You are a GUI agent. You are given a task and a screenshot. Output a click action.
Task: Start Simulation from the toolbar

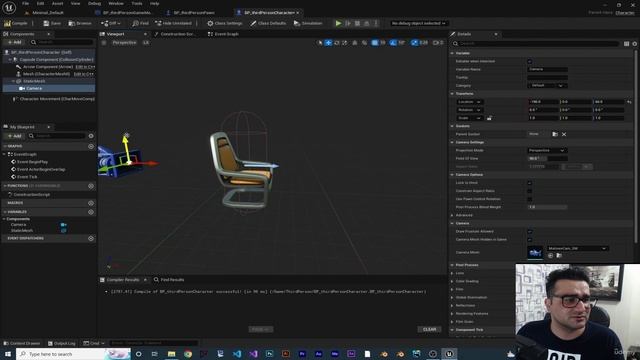coord(308,23)
